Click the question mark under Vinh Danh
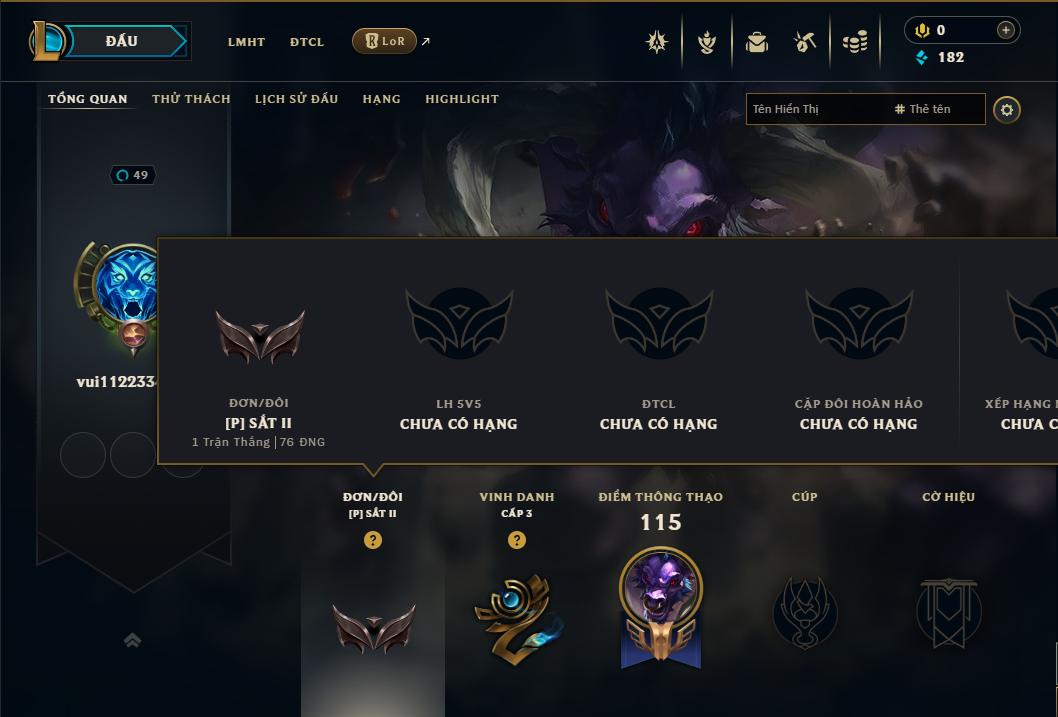1058x717 pixels. coord(517,540)
